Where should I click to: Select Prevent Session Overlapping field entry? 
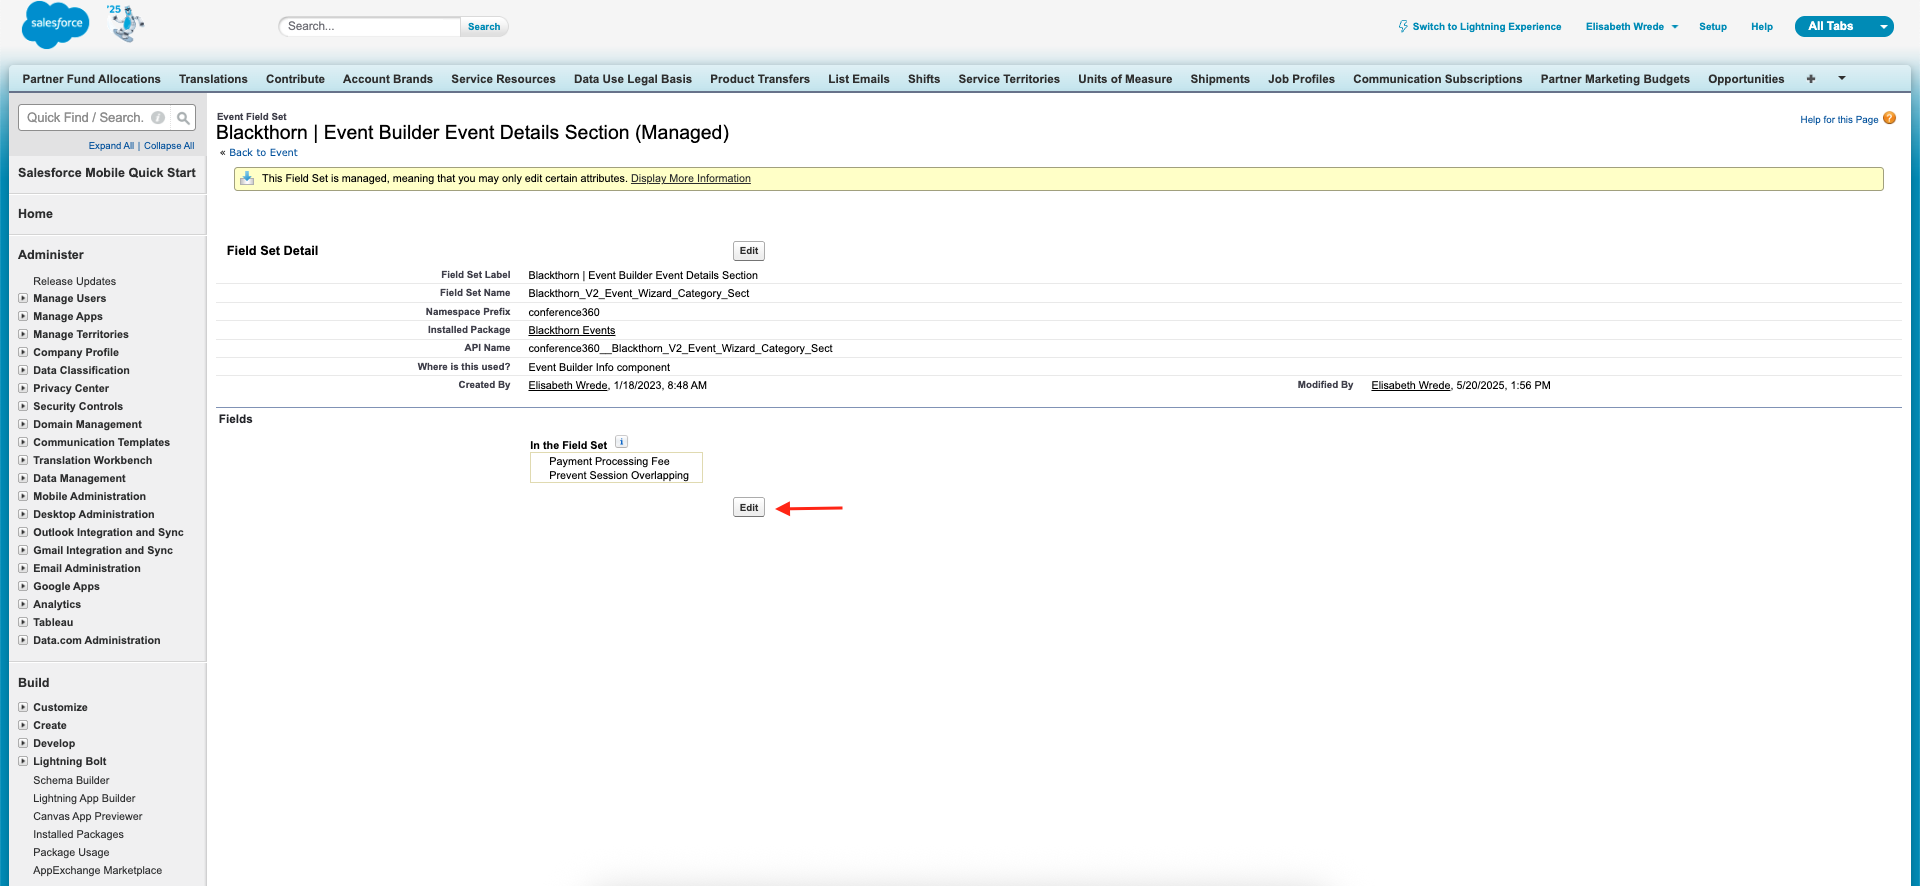pos(618,476)
